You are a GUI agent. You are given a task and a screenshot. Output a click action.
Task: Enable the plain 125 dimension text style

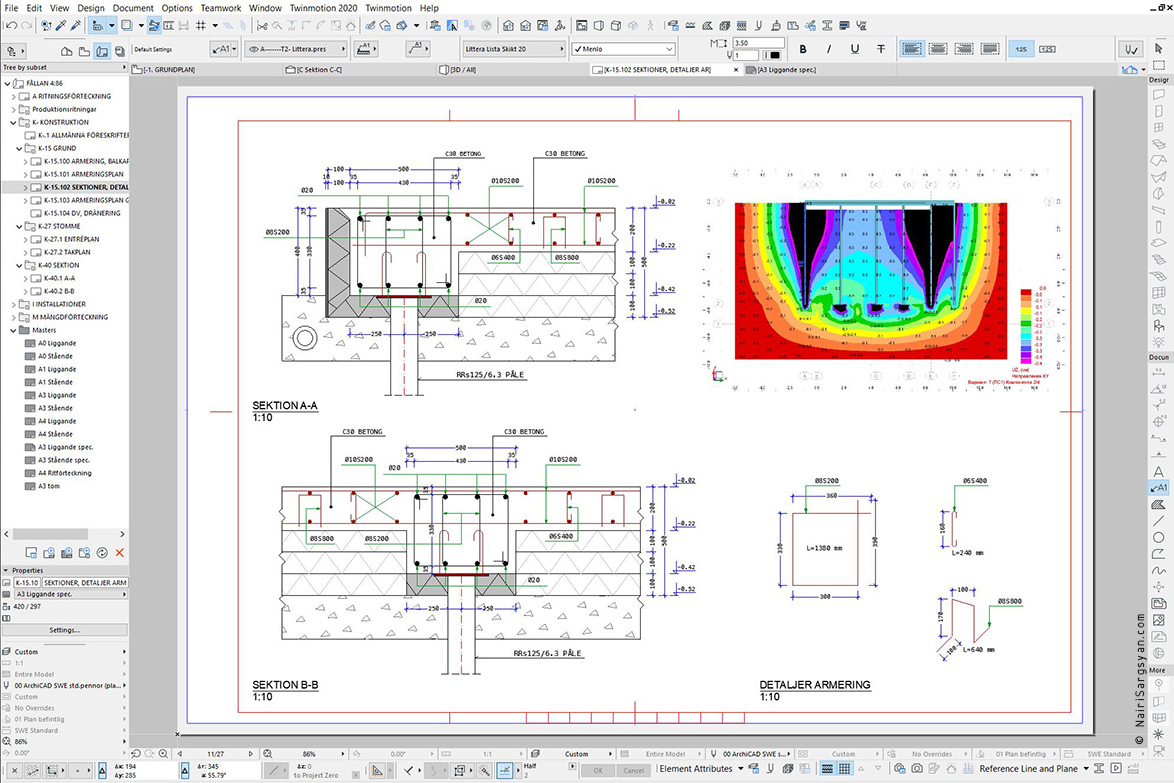tap(1021, 49)
